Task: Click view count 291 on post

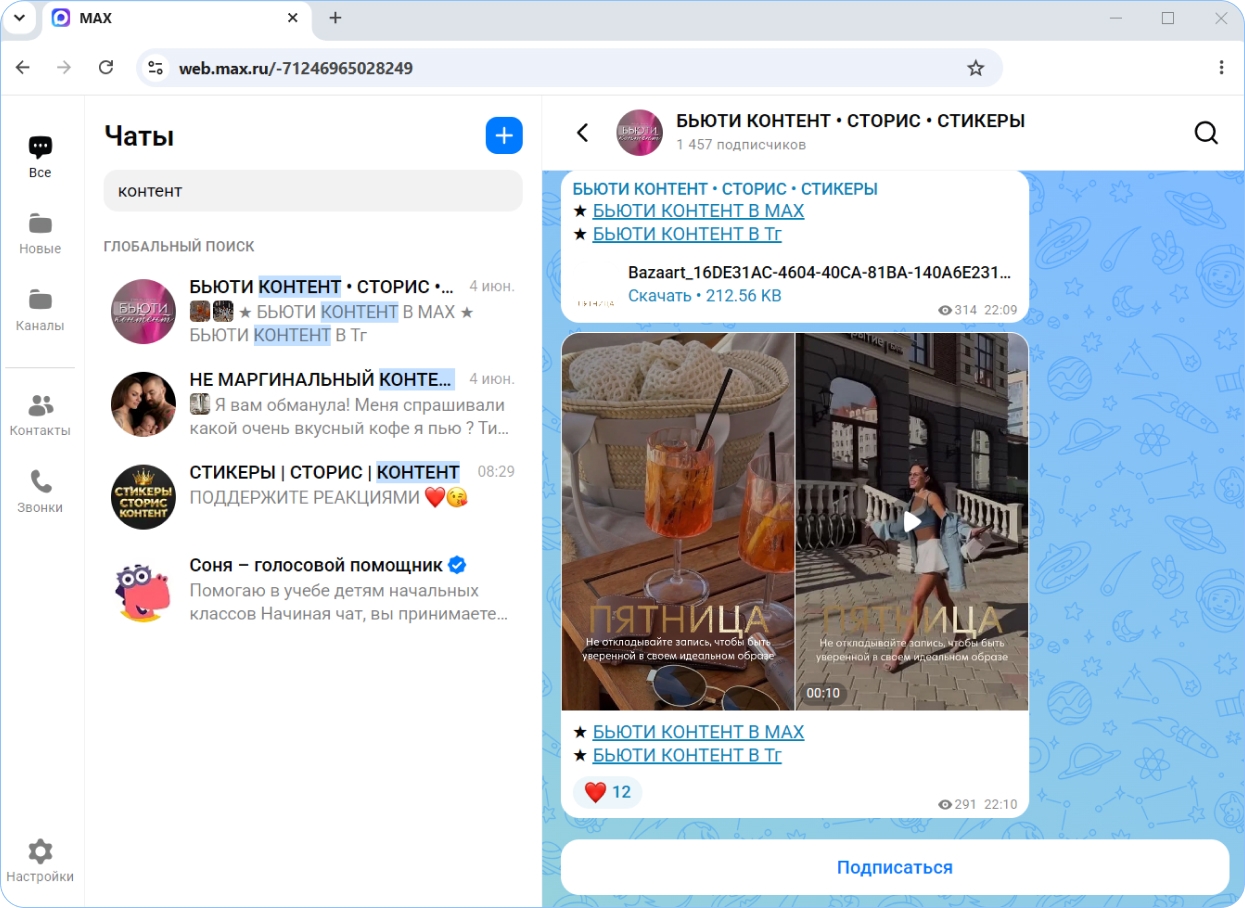Action: [957, 804]
